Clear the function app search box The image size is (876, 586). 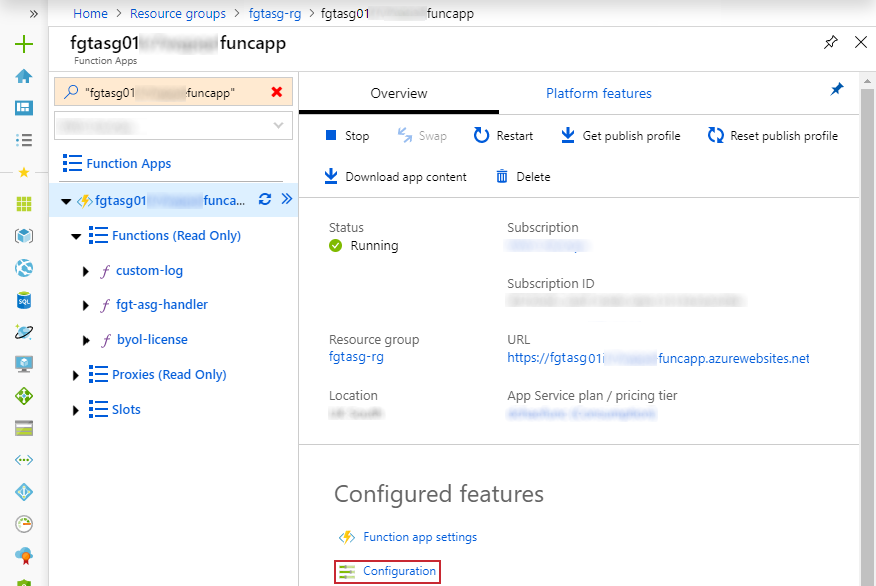tap(277, 91)
